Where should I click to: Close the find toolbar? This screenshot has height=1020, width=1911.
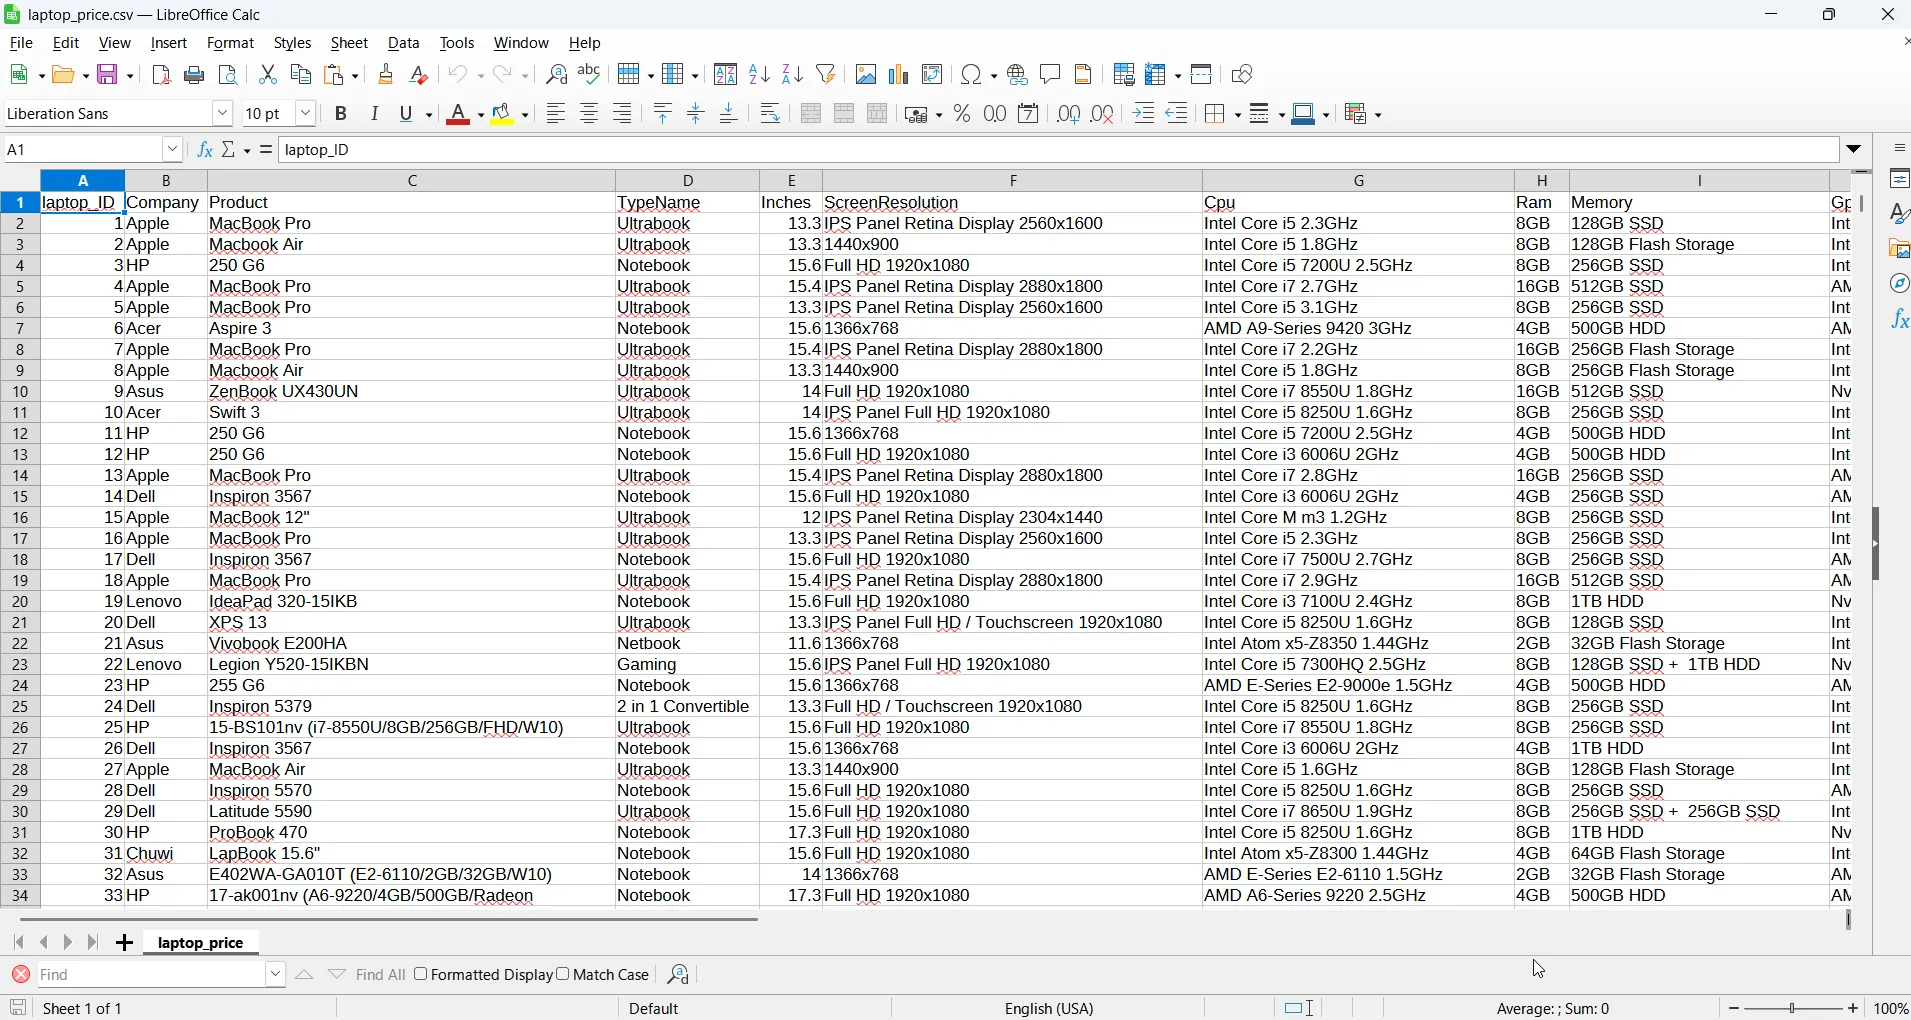tap(21, 975)
